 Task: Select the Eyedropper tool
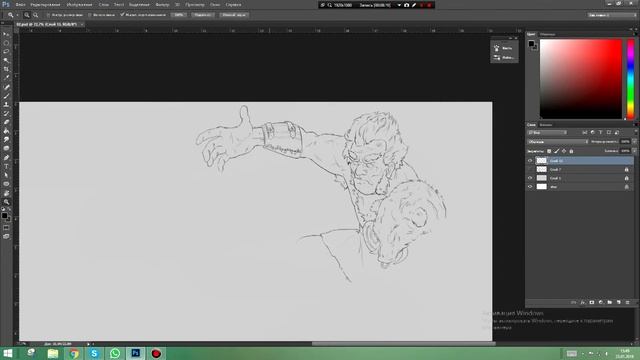(x=6, y=78)
